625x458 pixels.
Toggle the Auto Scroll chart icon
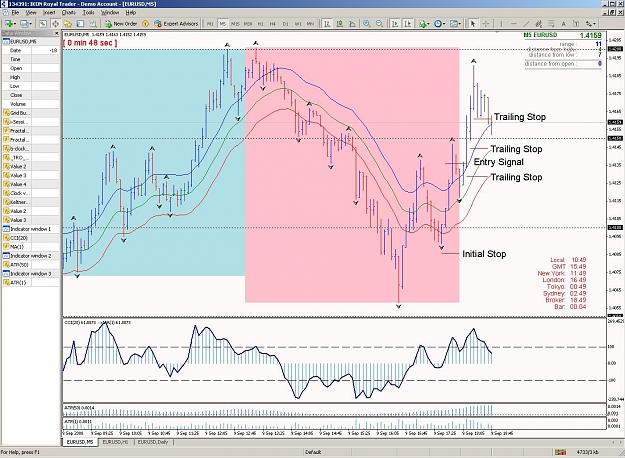coord(395,24)
